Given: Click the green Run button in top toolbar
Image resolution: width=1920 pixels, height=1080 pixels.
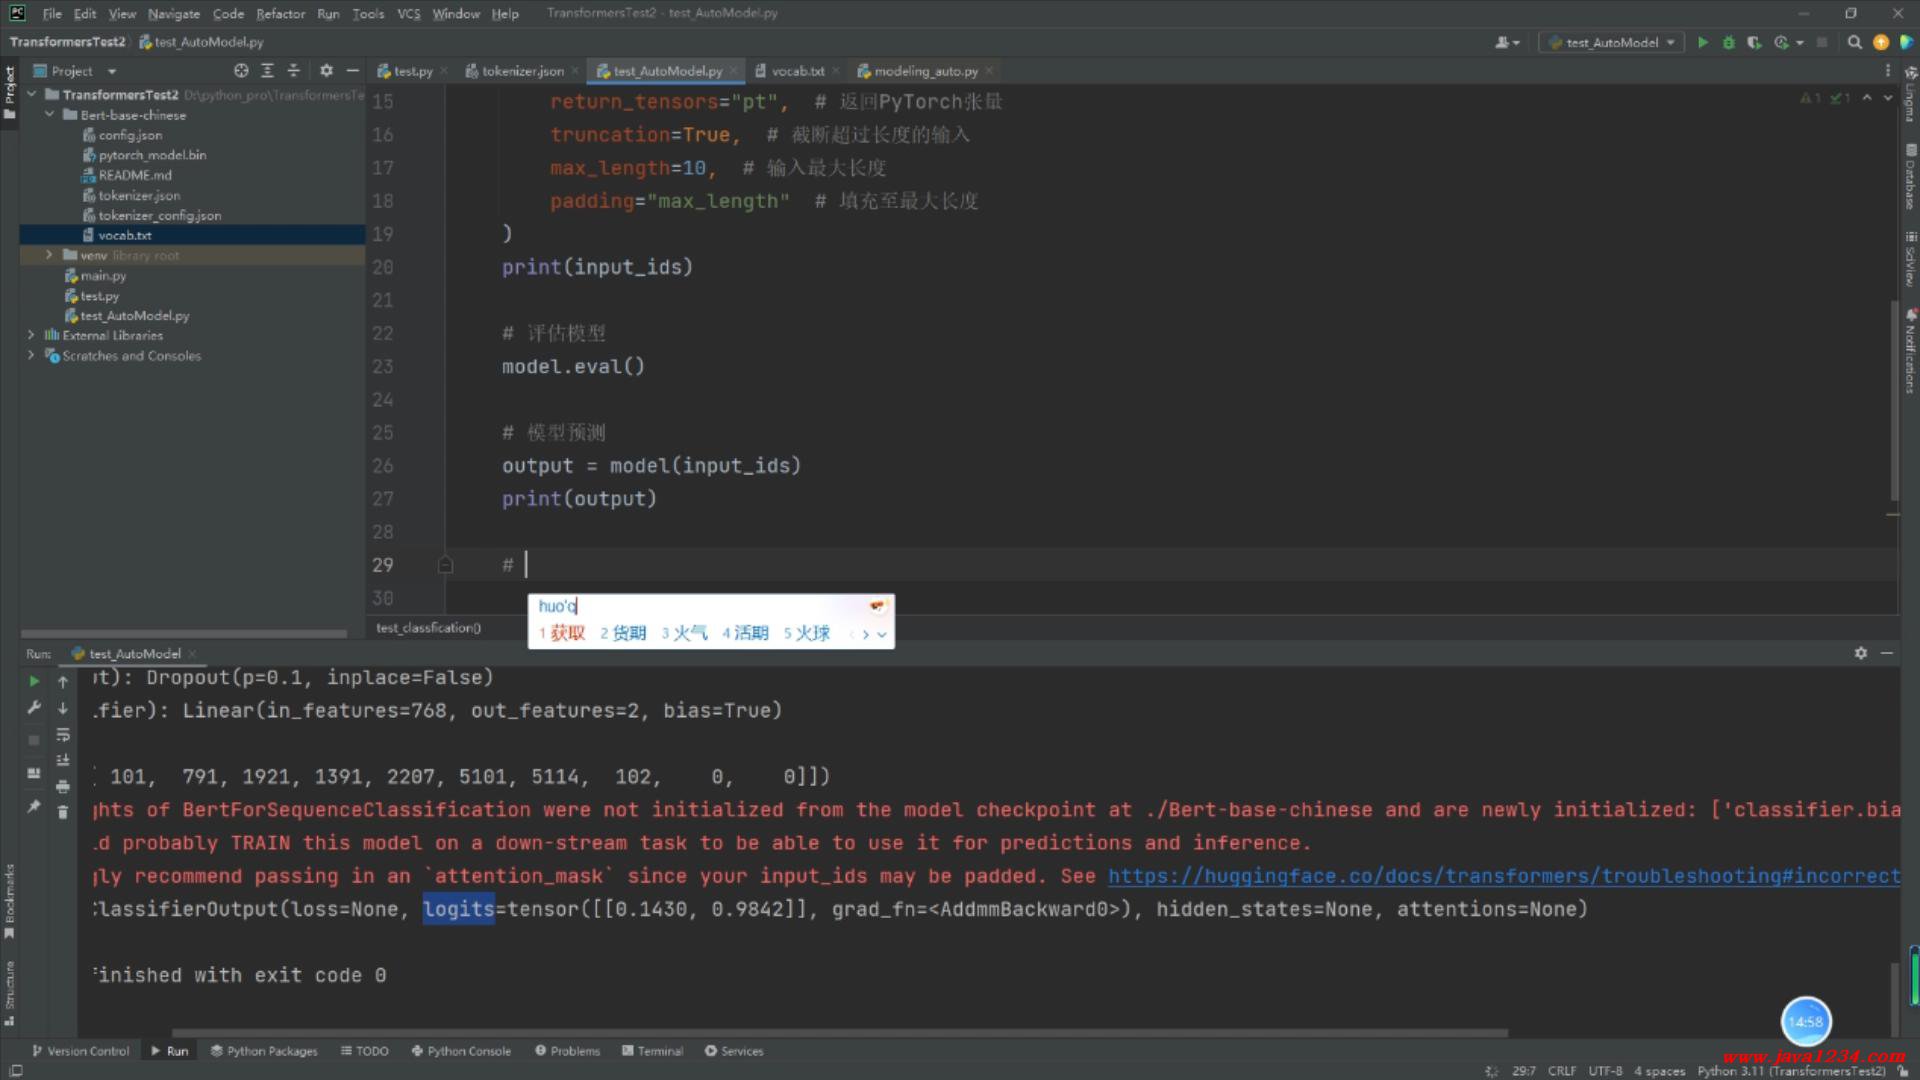Looking at the screenshot, I should coord(1703,42).
